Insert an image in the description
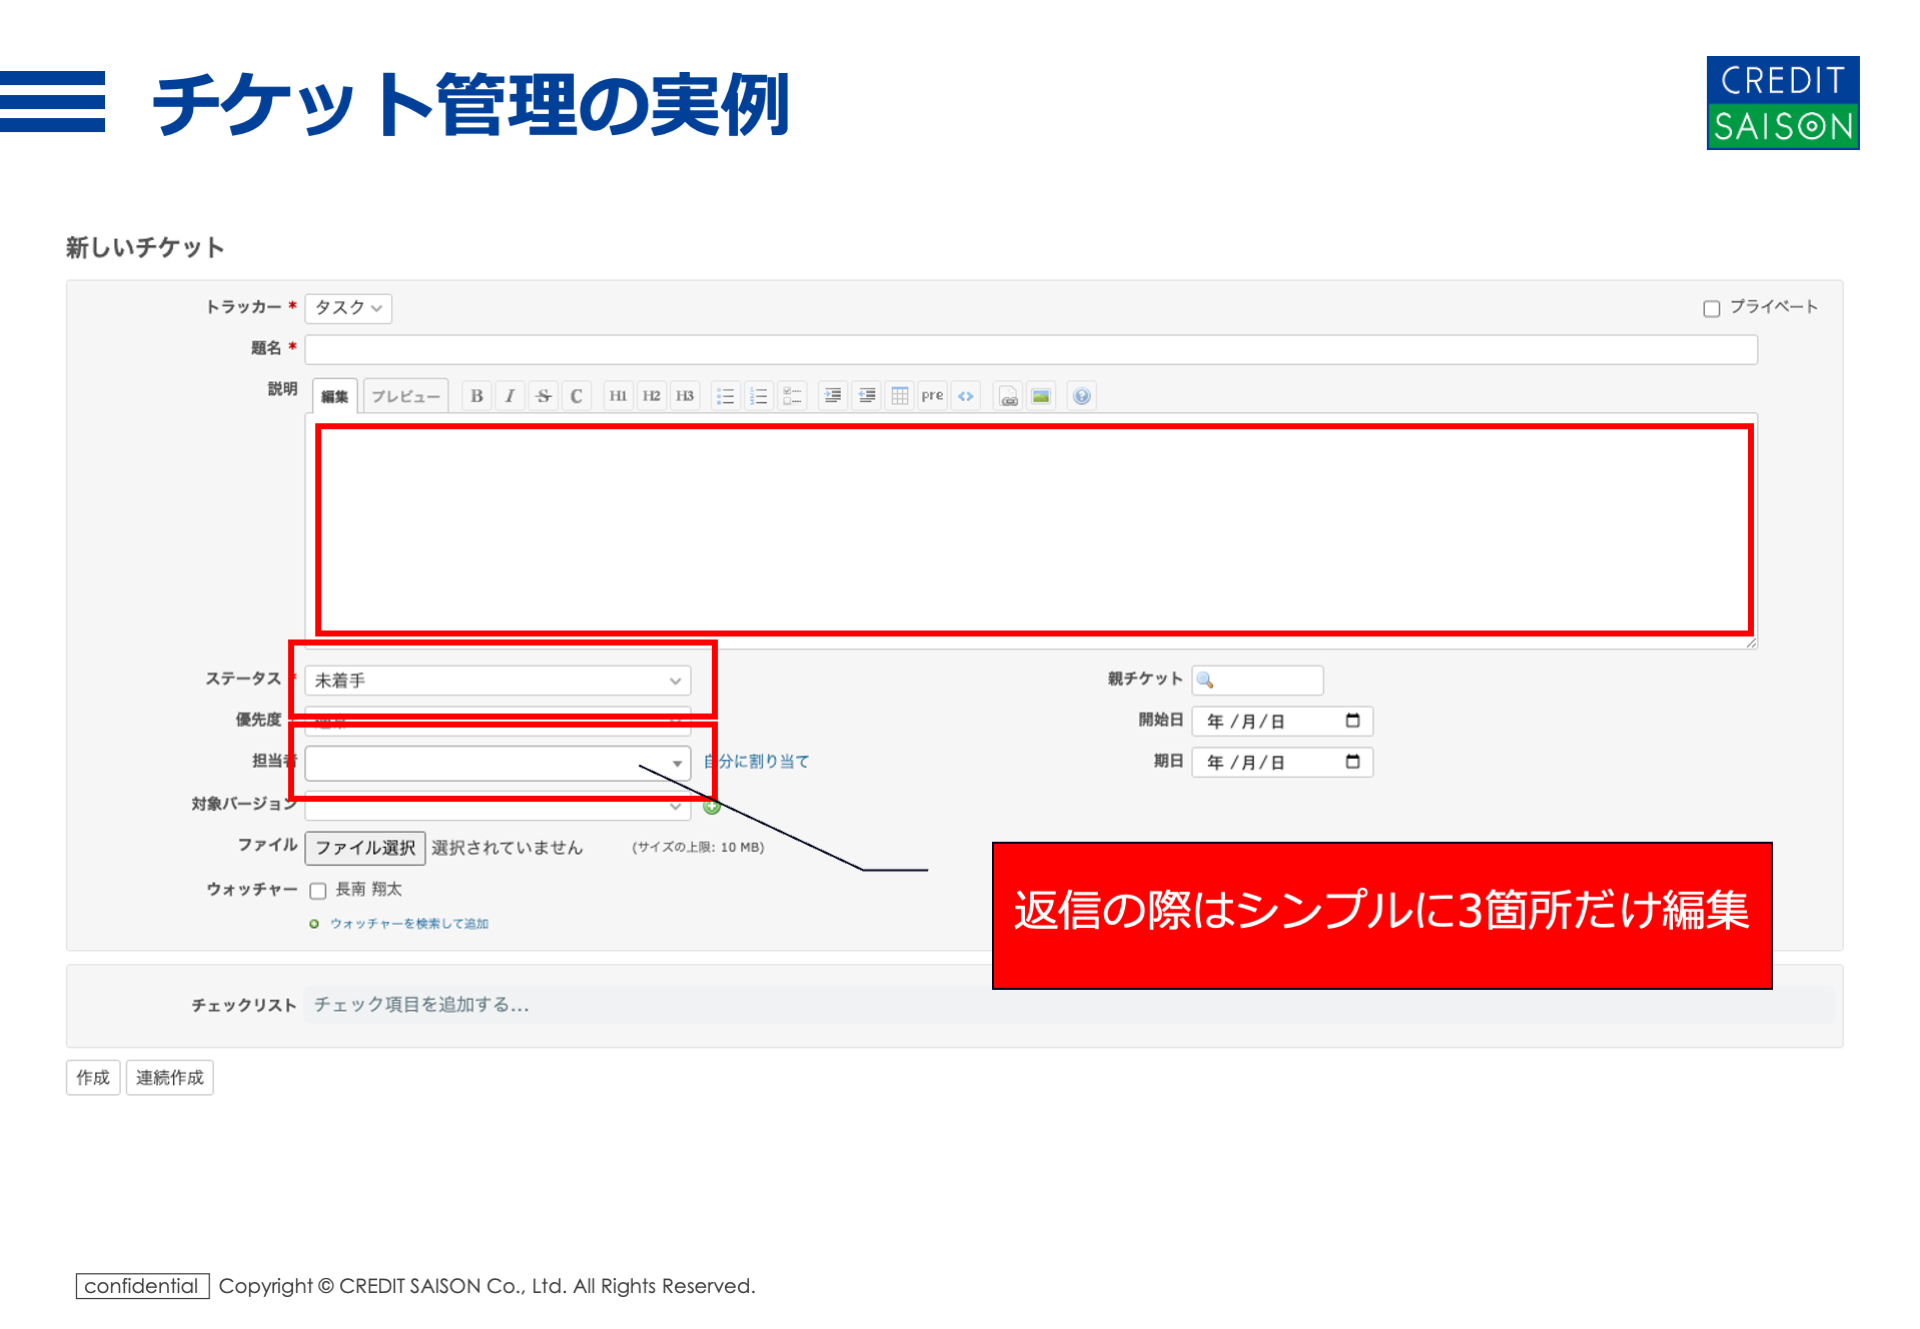Screen dimensions: 1920x1329 (x=1041, y=396)
